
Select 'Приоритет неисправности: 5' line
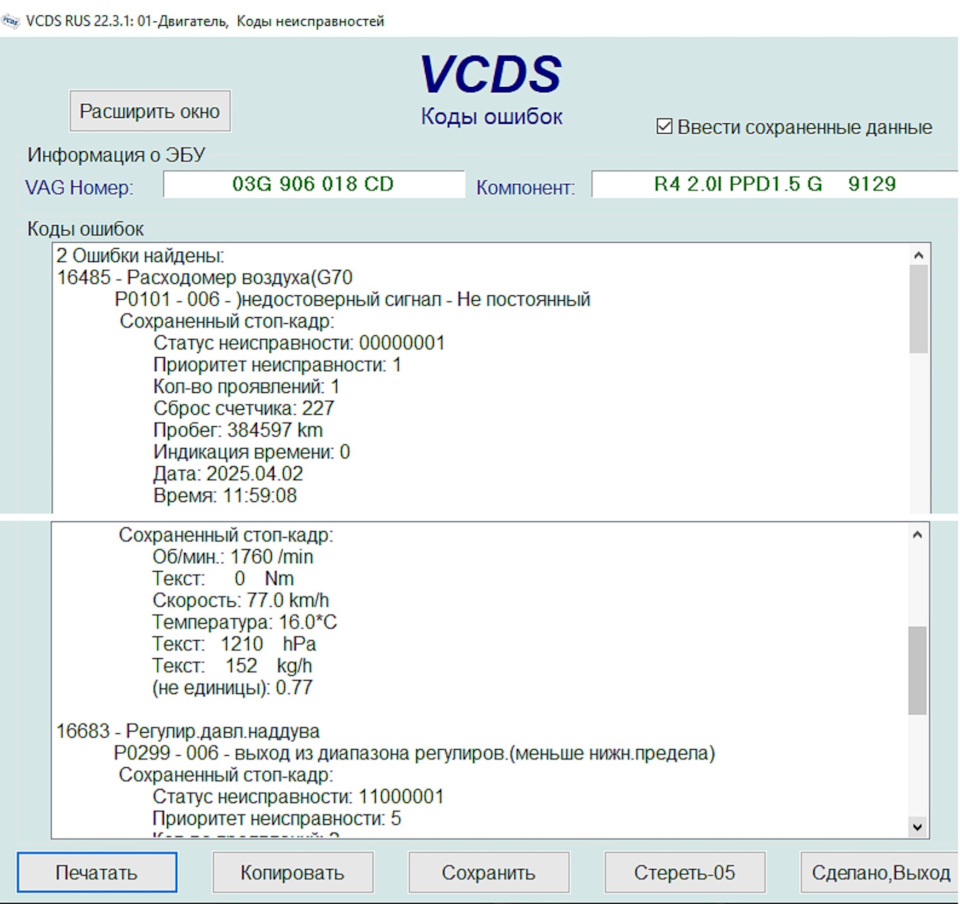tap(277, 818)
